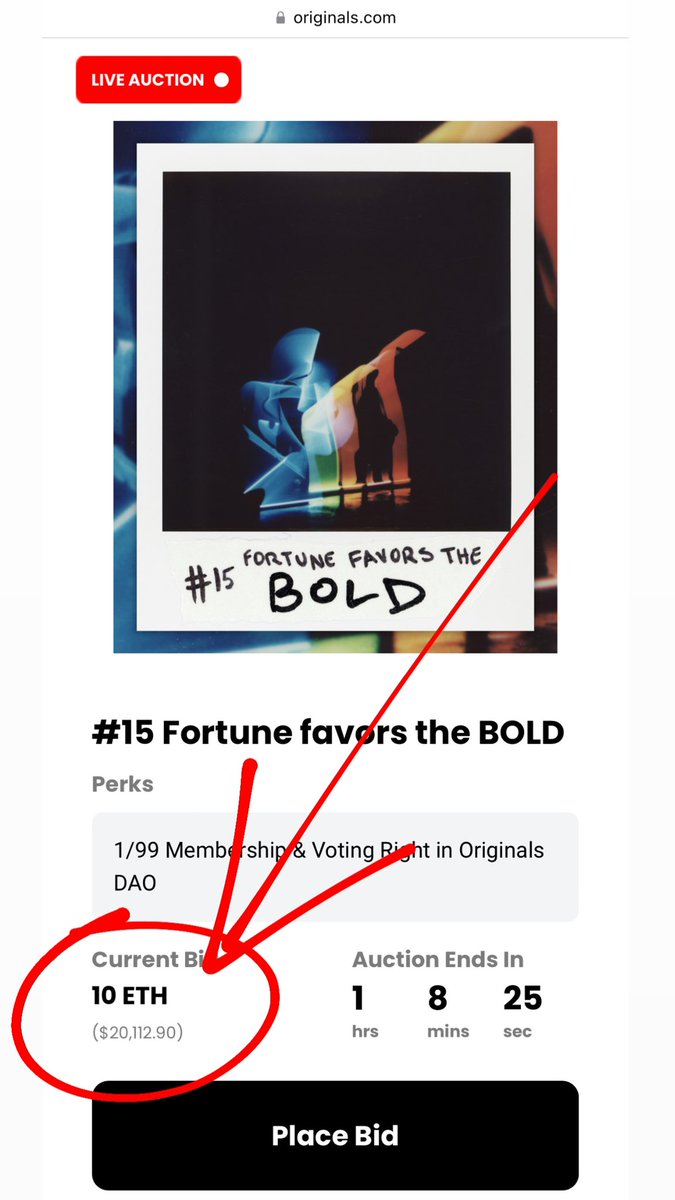675x1200 pixels.
Task: Tap the sec label under the countdown
Action: pyautogui.click(x=517, y=1031)
